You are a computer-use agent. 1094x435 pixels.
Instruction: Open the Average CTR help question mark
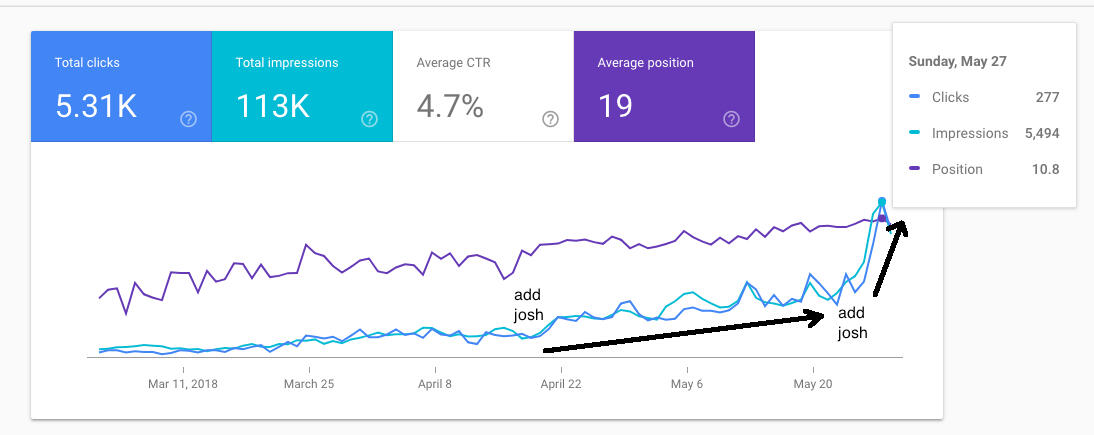pyautogui.click(x=550, y=119)
